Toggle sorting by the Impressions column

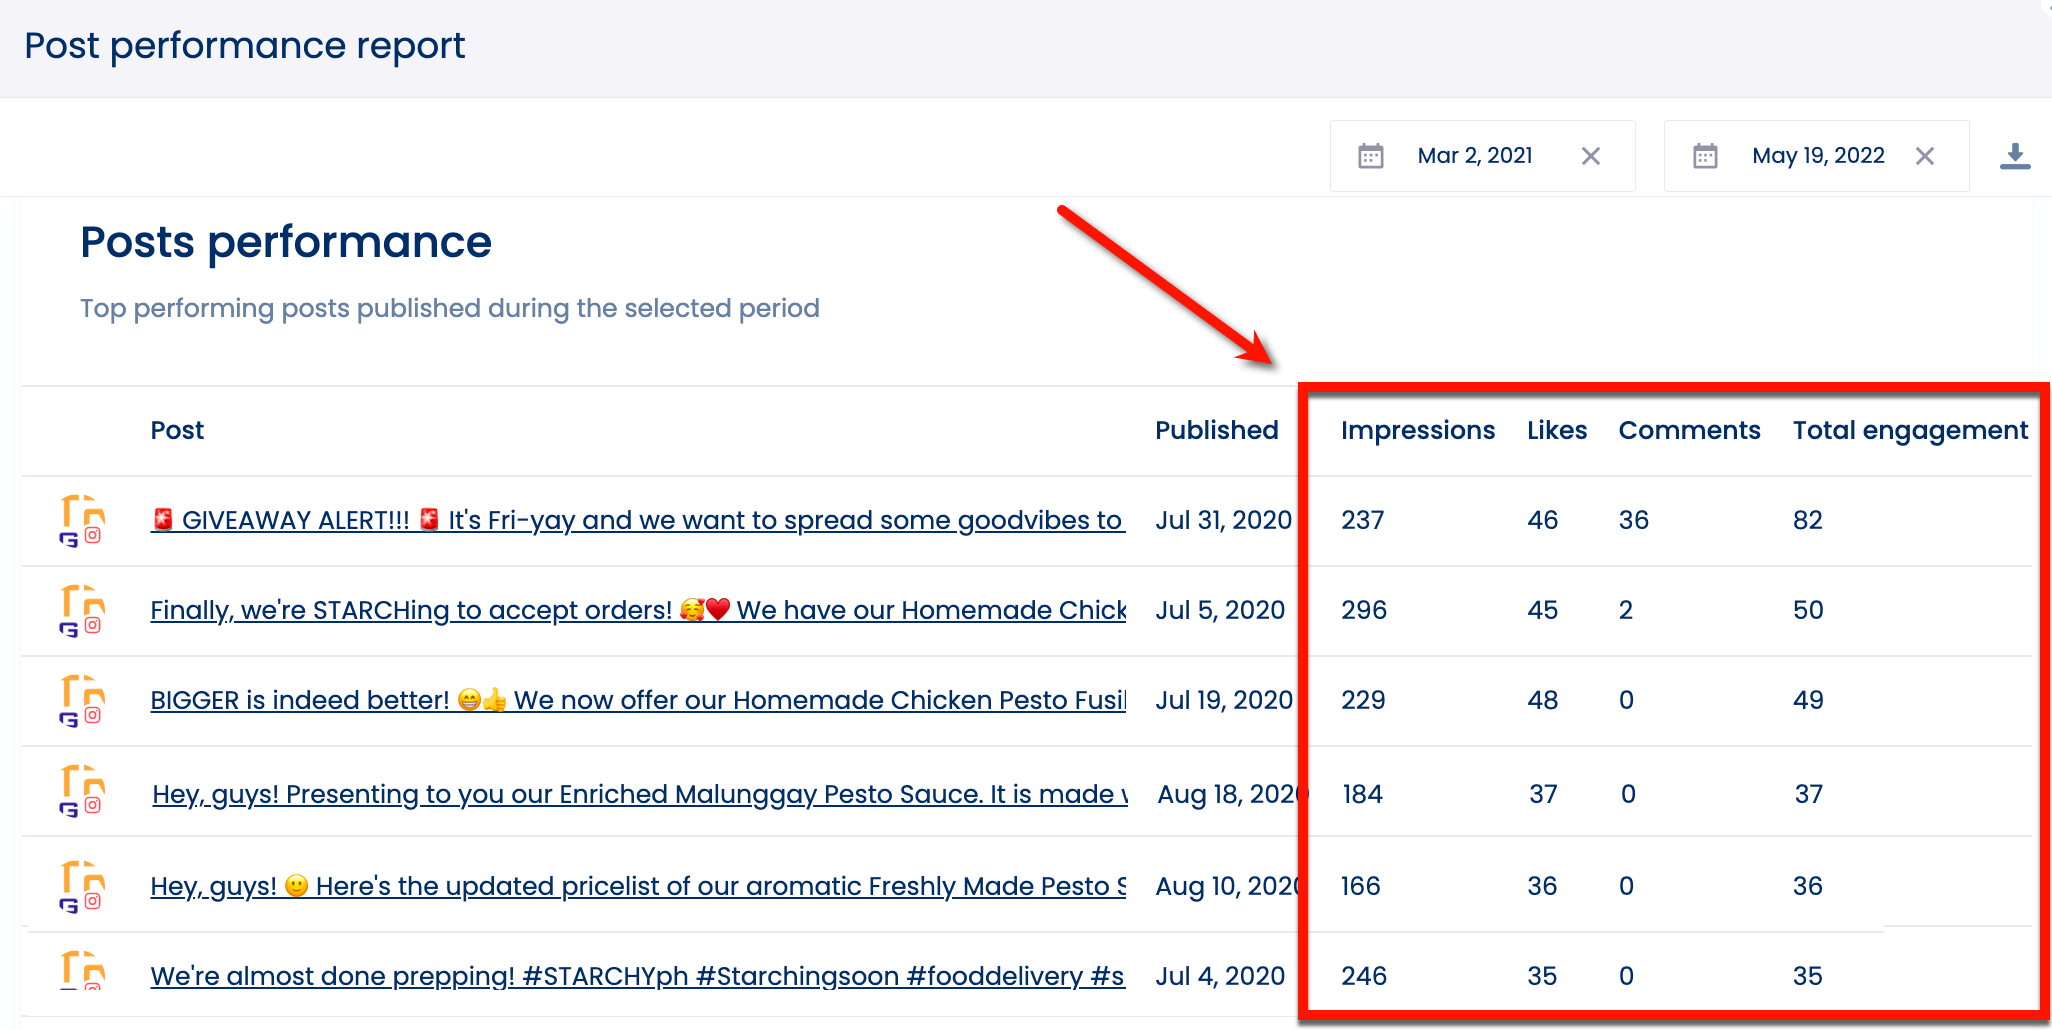(x=1417, y=430)
